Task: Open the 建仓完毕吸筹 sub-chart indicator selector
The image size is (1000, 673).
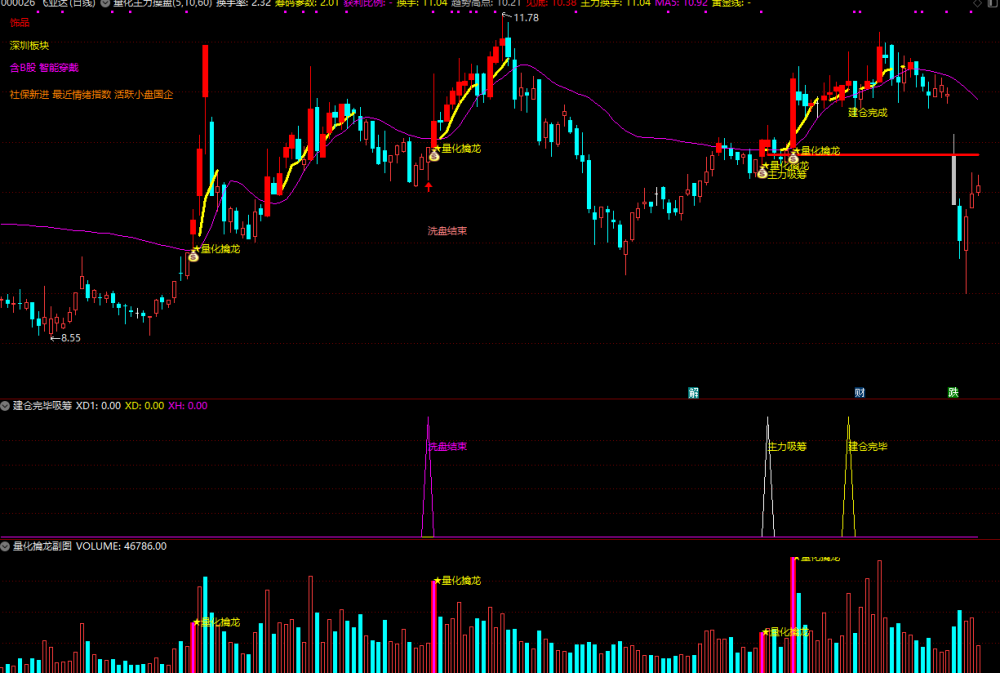Action: point(42,406)
